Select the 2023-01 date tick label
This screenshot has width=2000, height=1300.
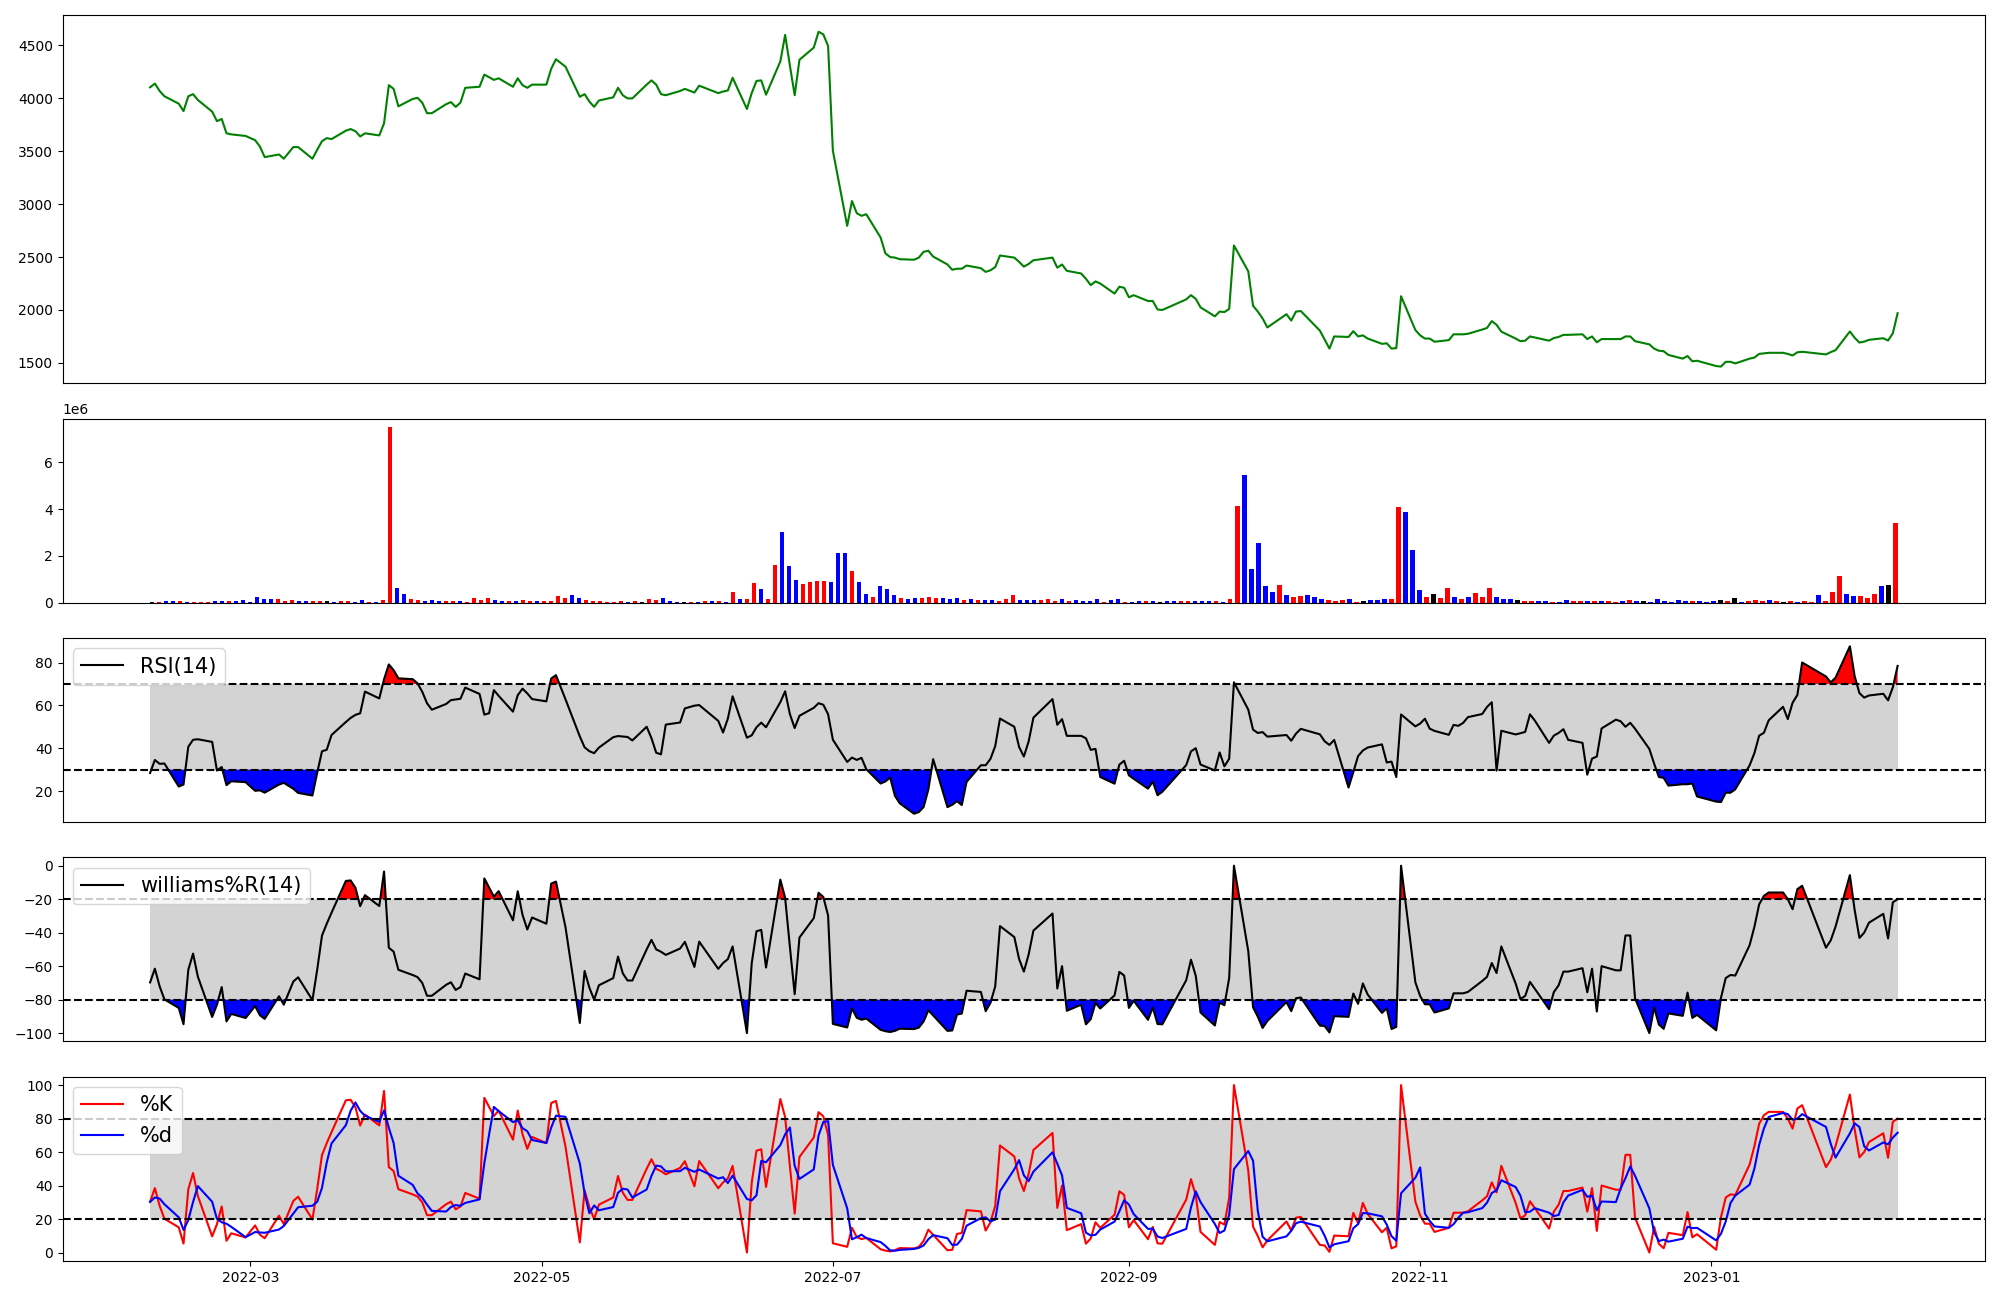click(x=1711, y=1277)
